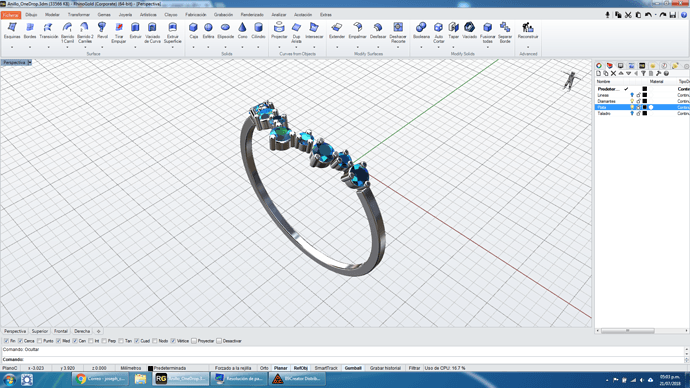Open the help question mark icon
690x388 pixels.
[684, 15]
